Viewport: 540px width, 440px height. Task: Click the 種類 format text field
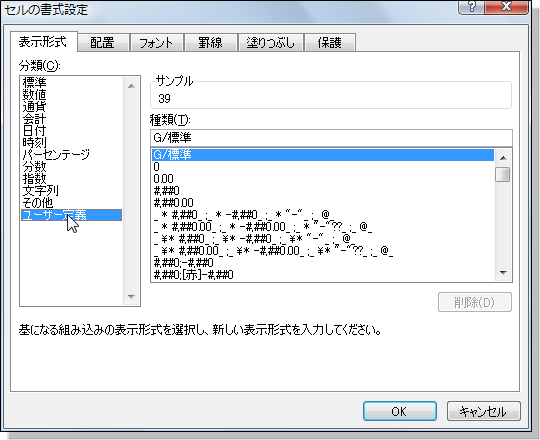tap(331, 138)
